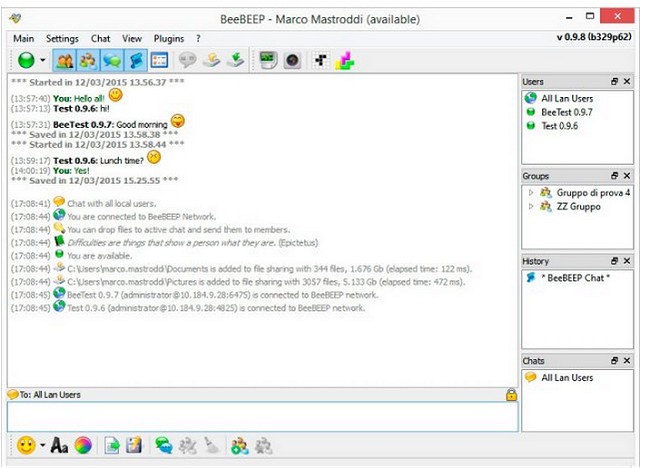
Task: Close the Groups panel
Action: [x=627, y=176]
